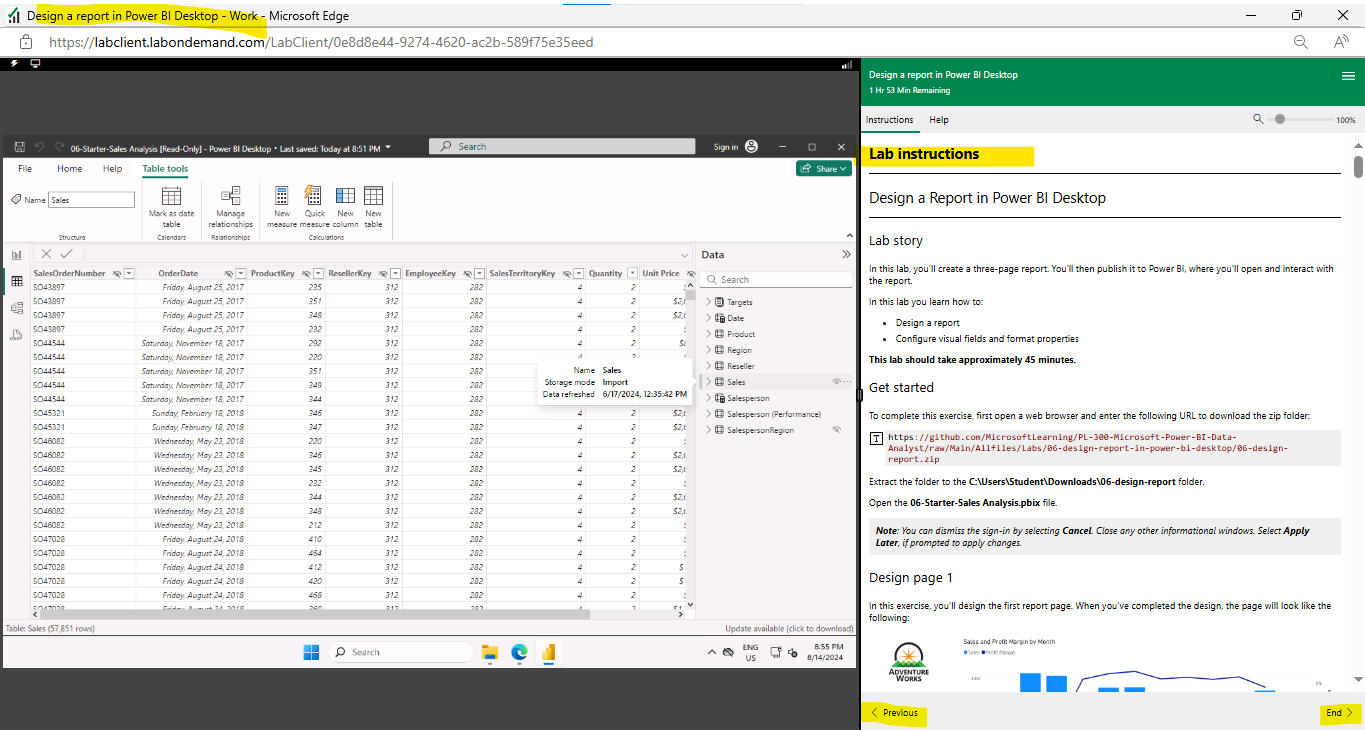Show hidden system tray icons

(712, 652)
